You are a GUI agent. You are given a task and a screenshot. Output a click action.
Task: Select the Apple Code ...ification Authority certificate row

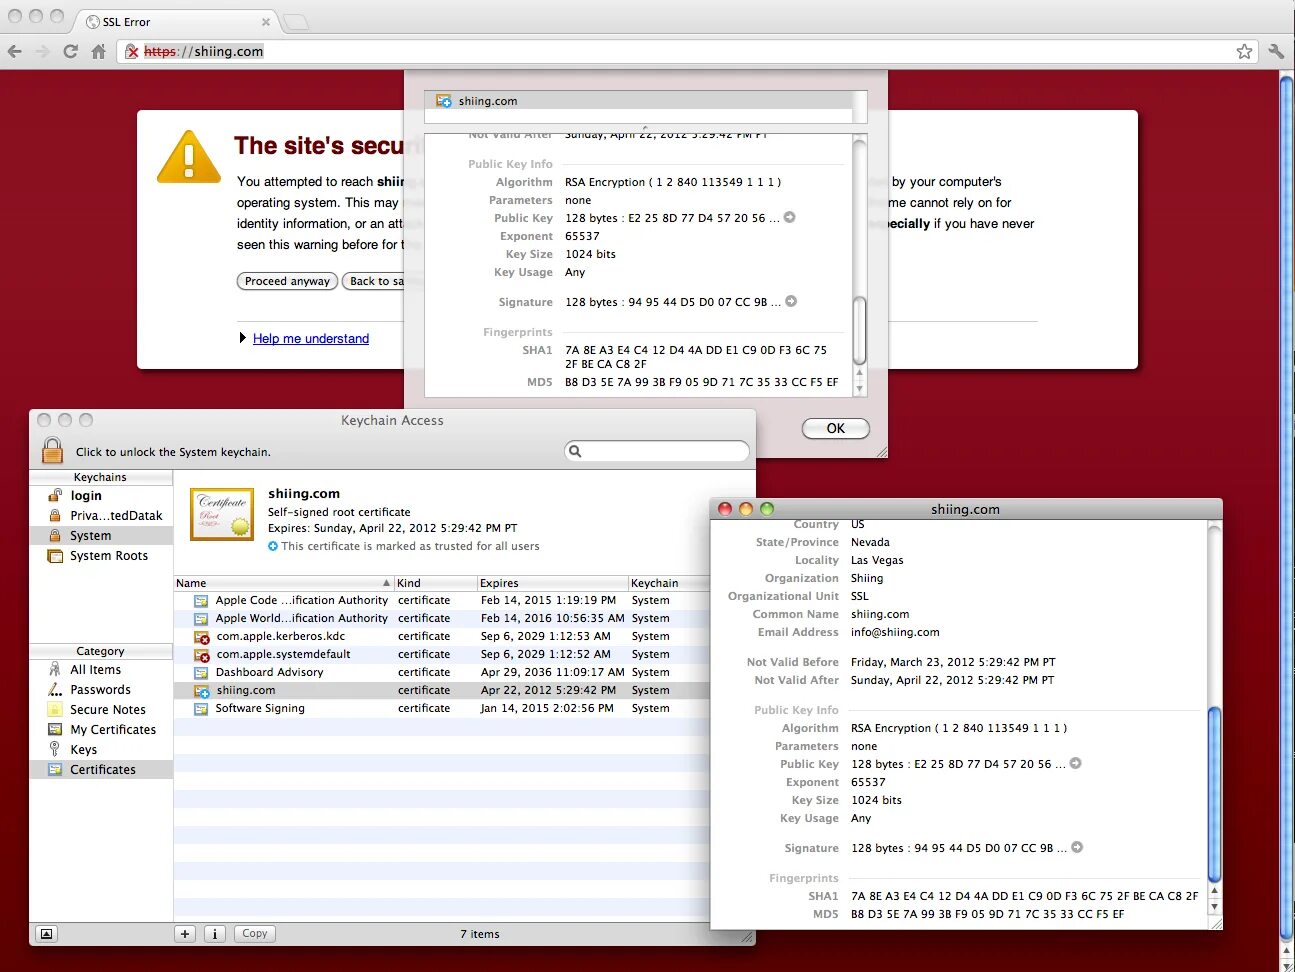[x=441, y=600]
